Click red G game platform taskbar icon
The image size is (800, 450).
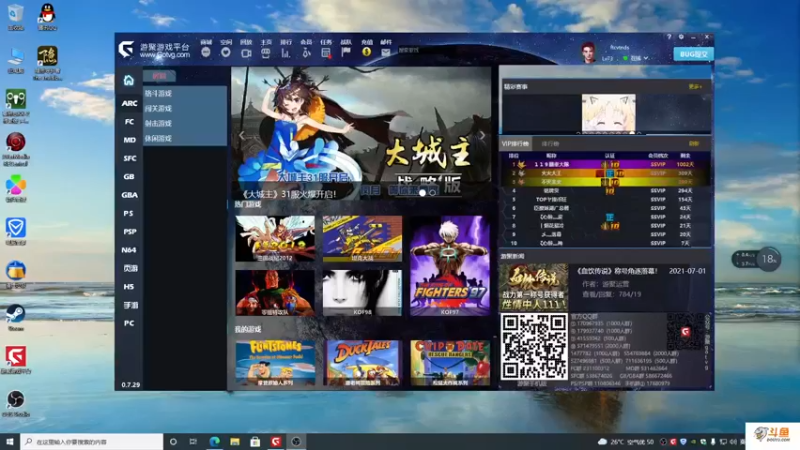(276, 441)
